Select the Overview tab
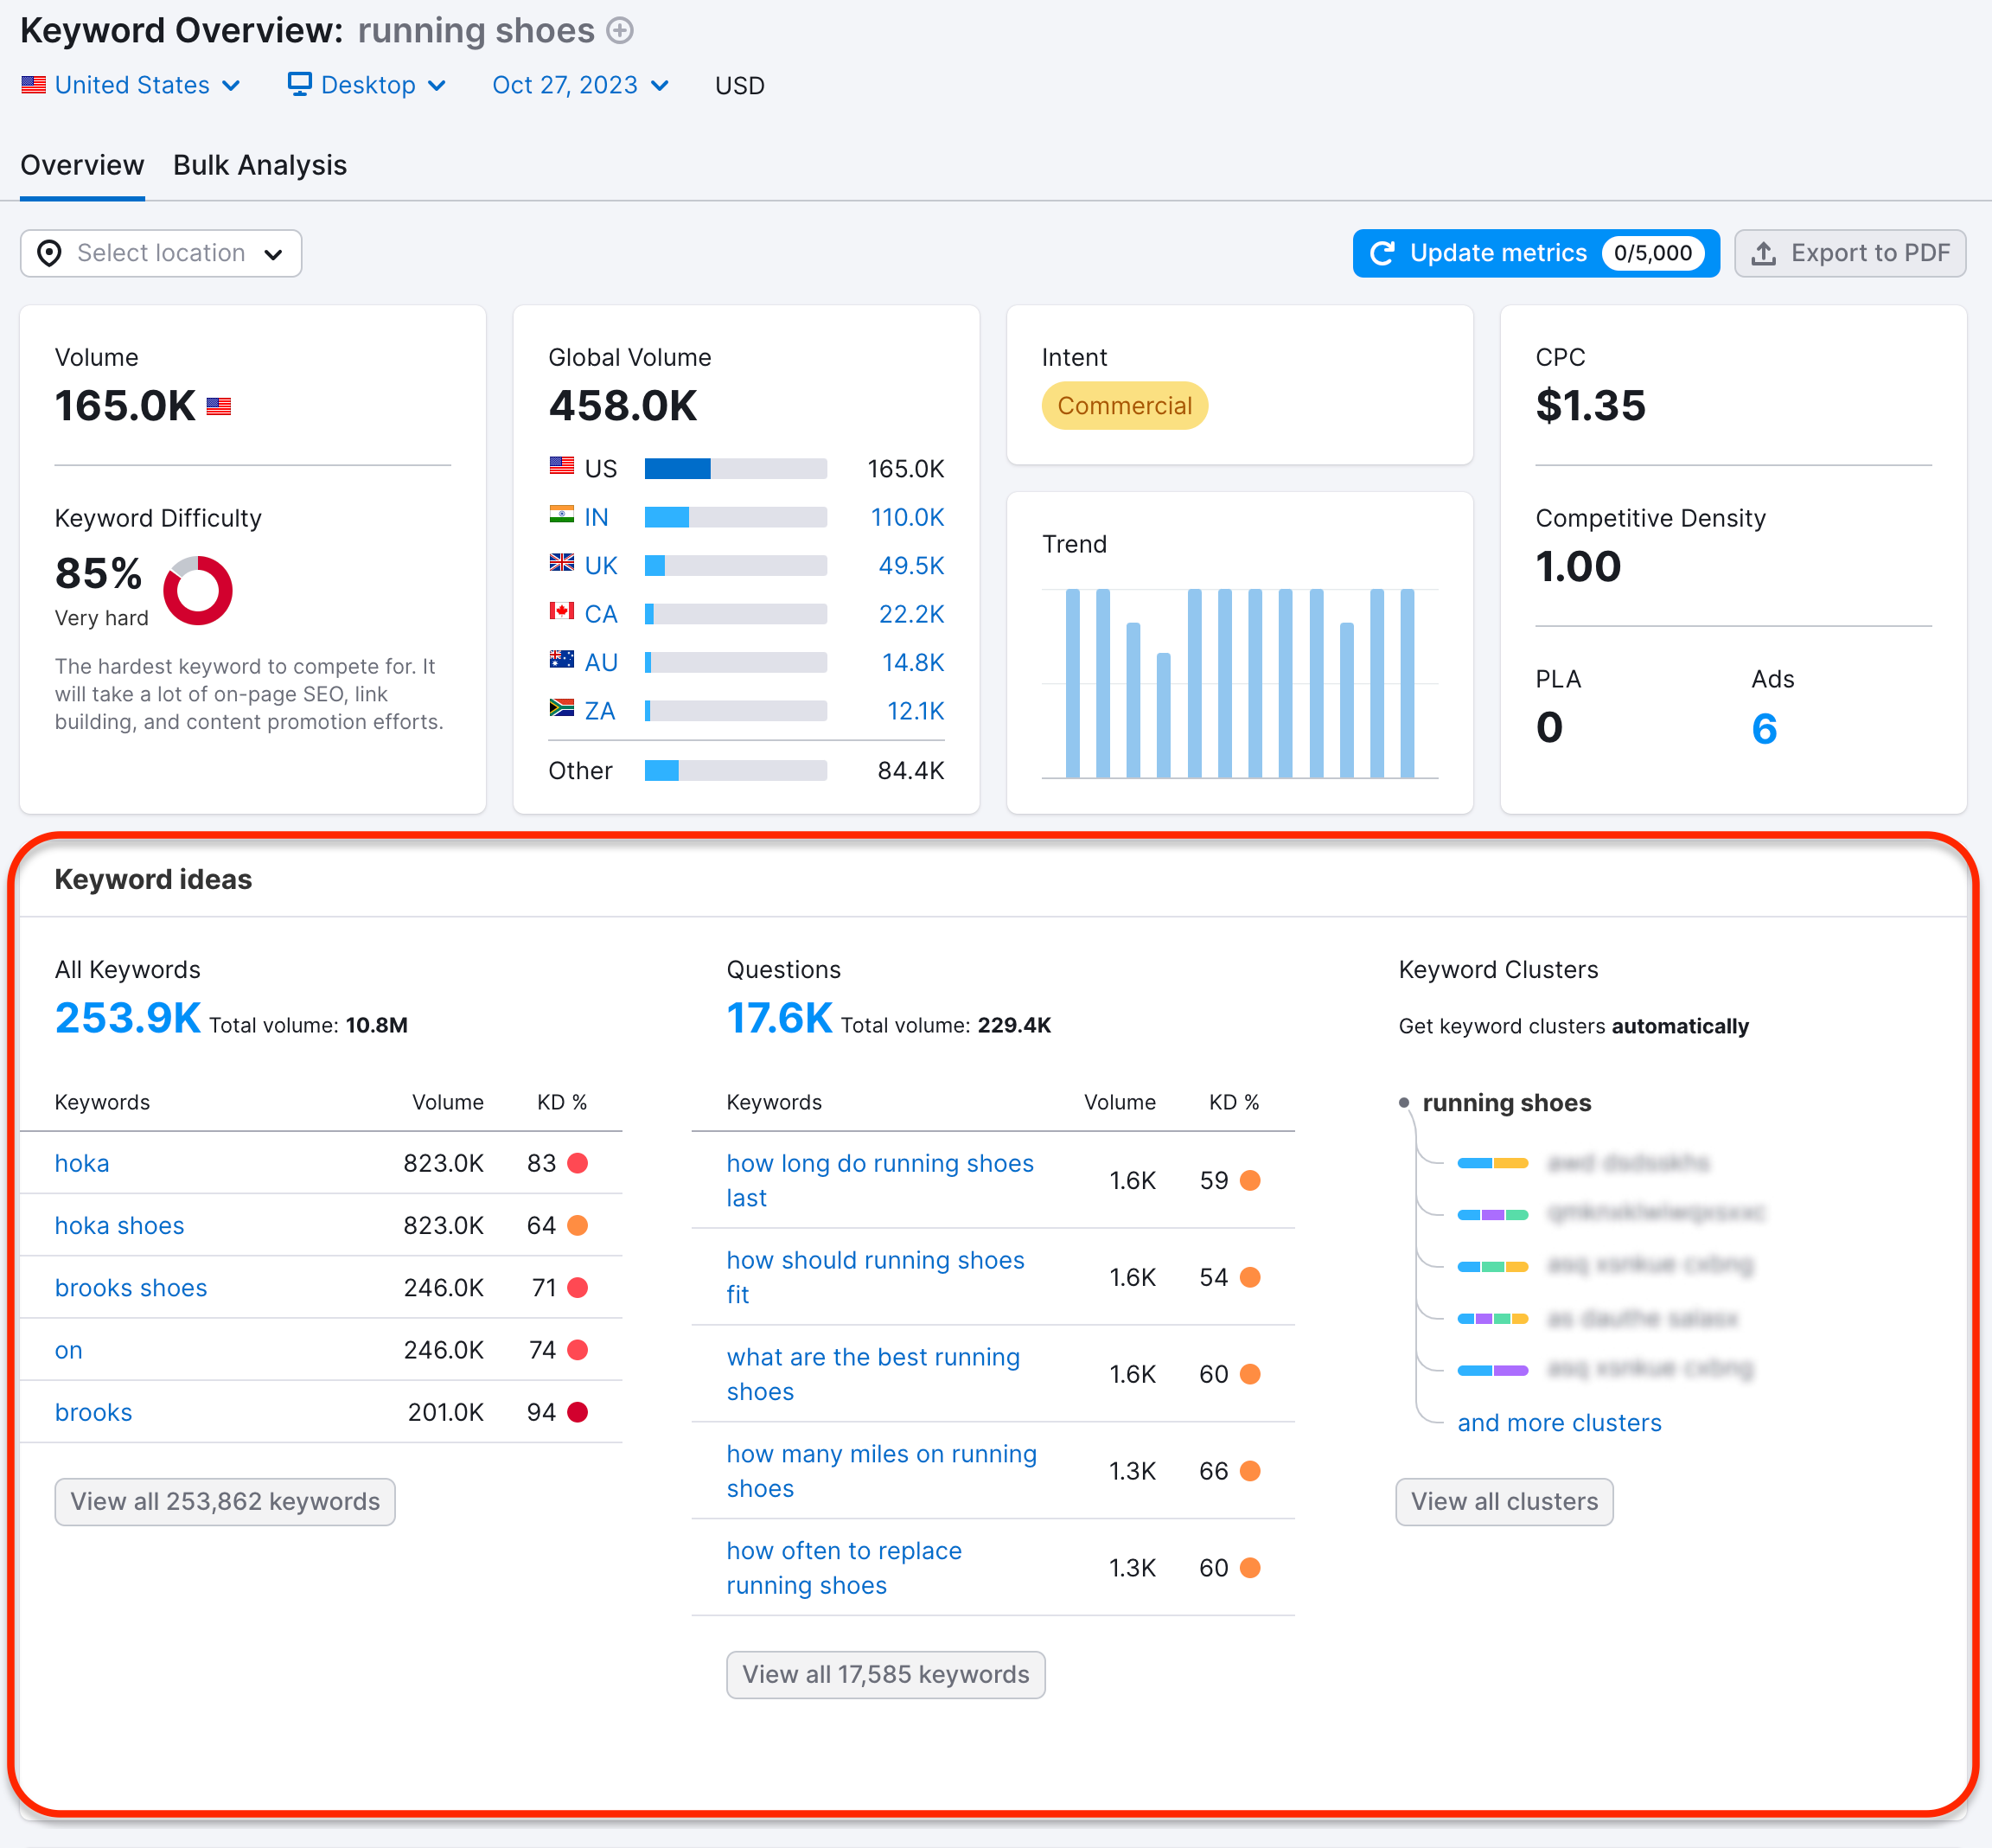 pyautogui.click(x=81, y=165)
